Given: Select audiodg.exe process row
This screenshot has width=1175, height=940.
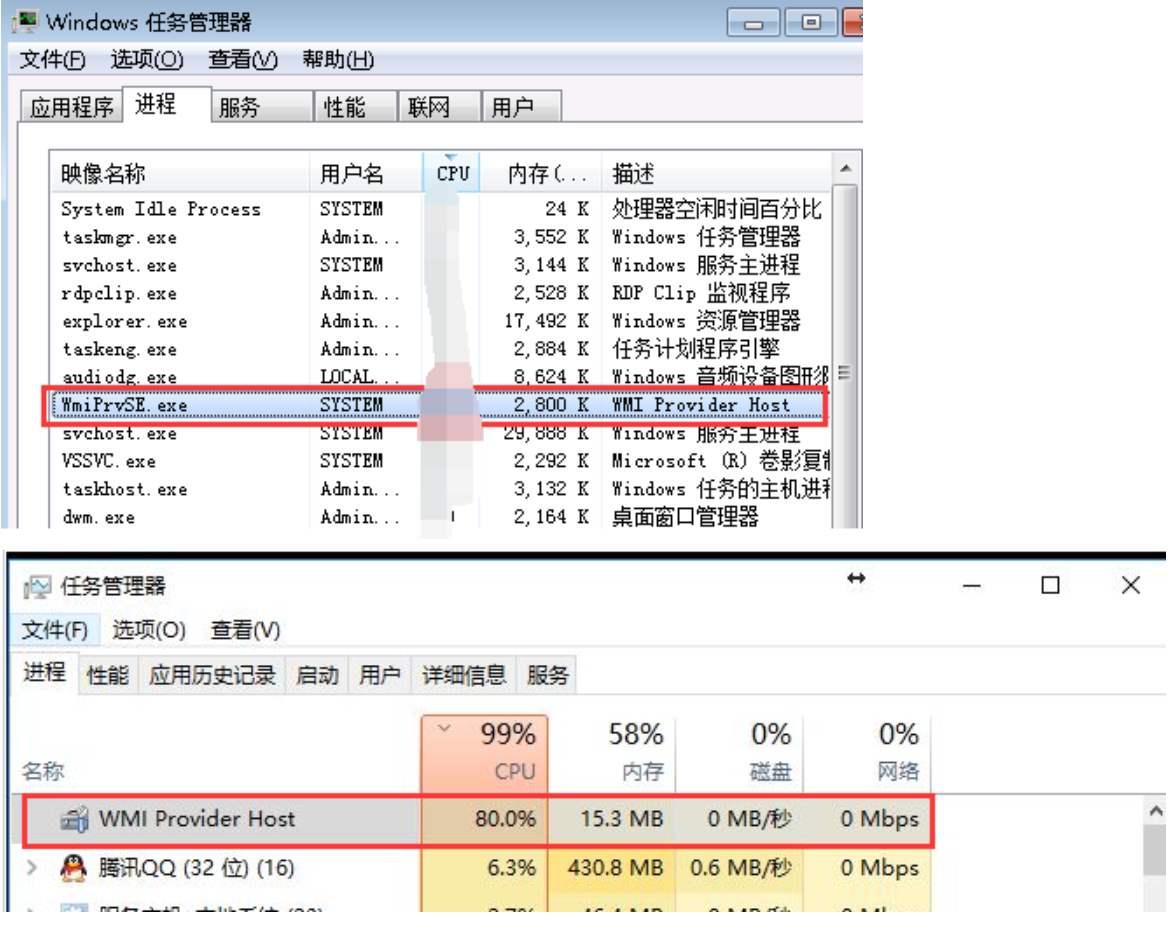Looking at the screenshot, I should pos(441,376).
